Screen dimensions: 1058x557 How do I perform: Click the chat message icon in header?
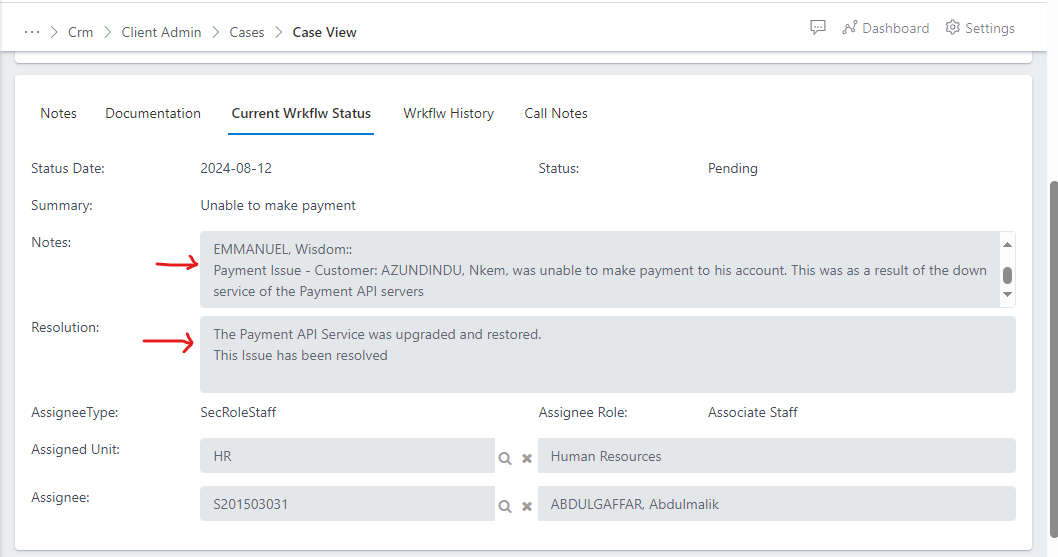coord(817,28)
